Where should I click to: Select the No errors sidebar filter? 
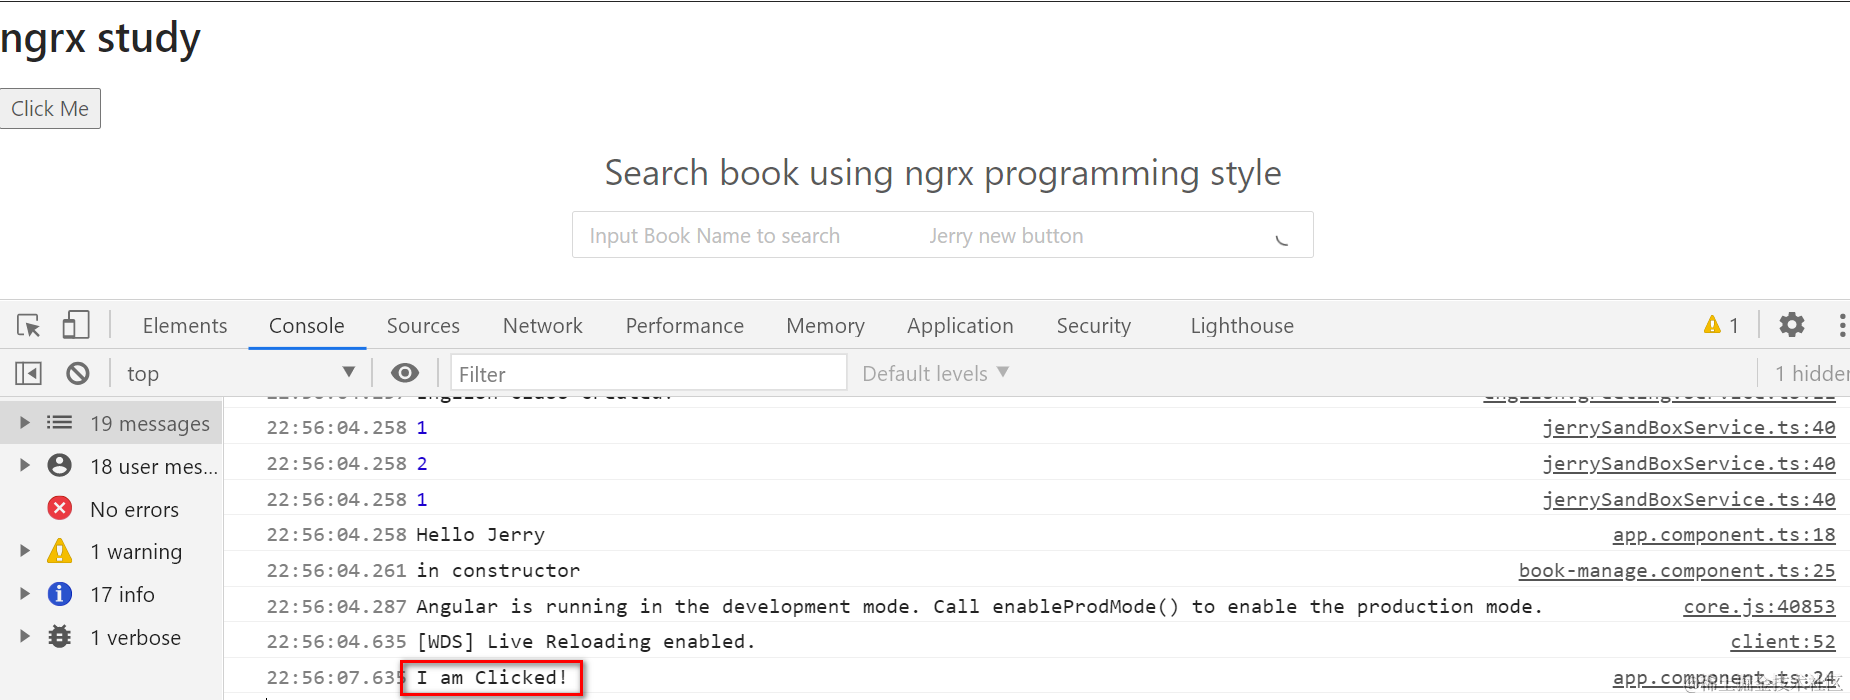click(134, 509)
